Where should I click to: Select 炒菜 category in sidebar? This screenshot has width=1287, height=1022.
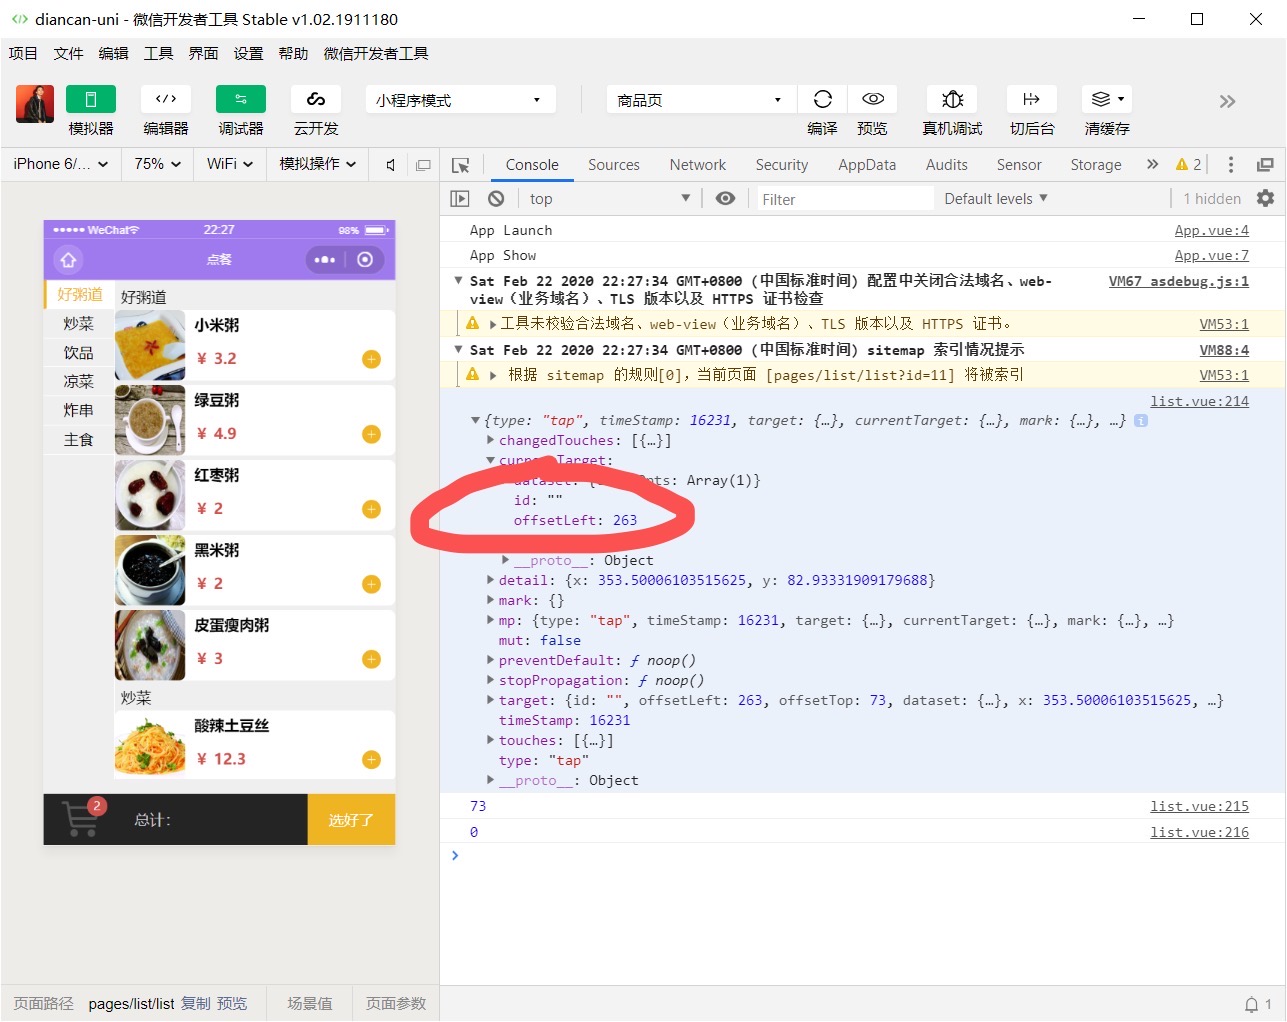pos(79,323)
